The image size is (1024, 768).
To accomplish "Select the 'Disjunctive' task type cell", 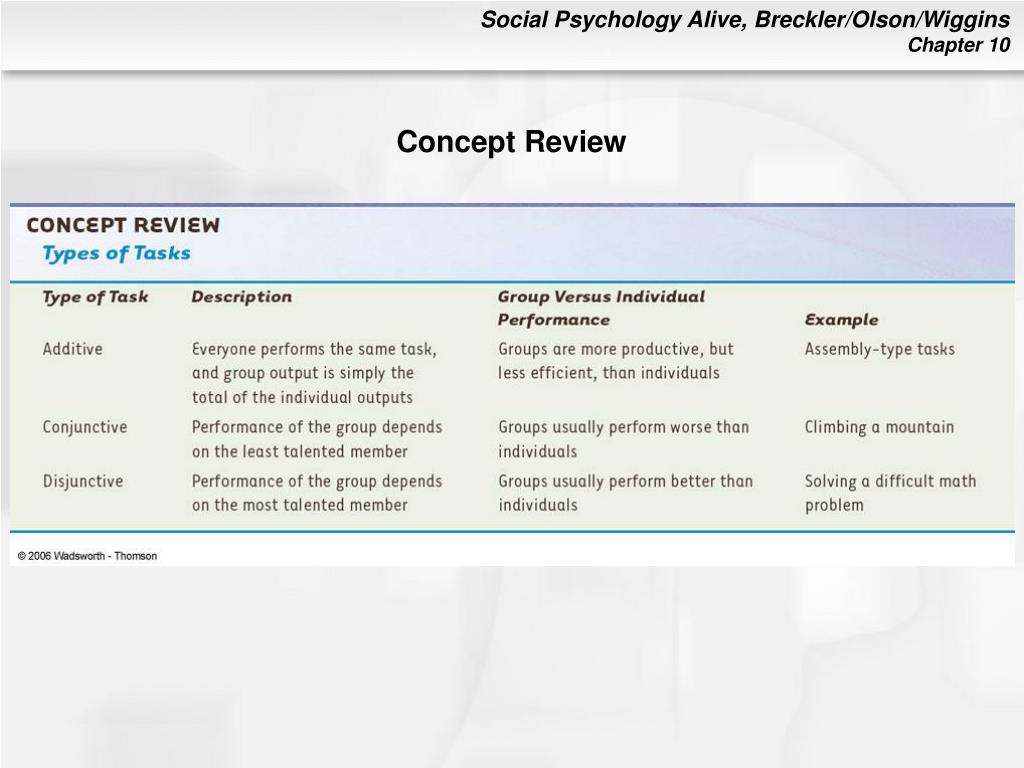I will click(x=83, y=481).
